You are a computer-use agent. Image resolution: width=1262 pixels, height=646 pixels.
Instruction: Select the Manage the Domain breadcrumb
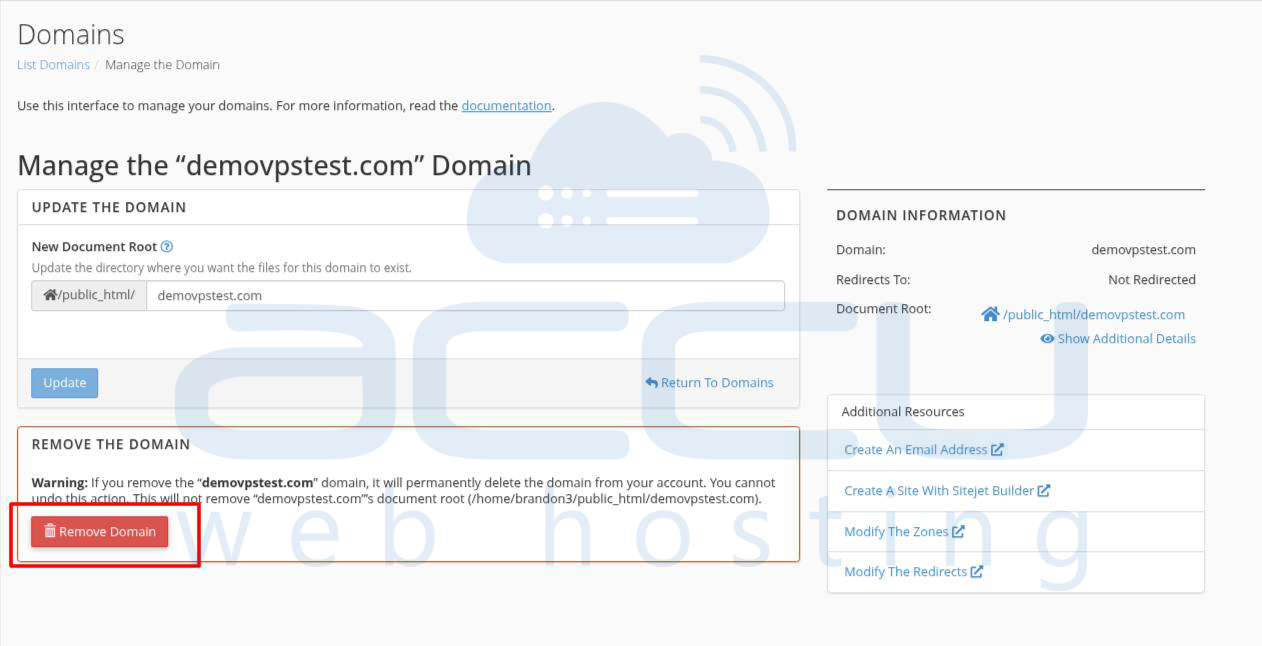pos(162,65)
